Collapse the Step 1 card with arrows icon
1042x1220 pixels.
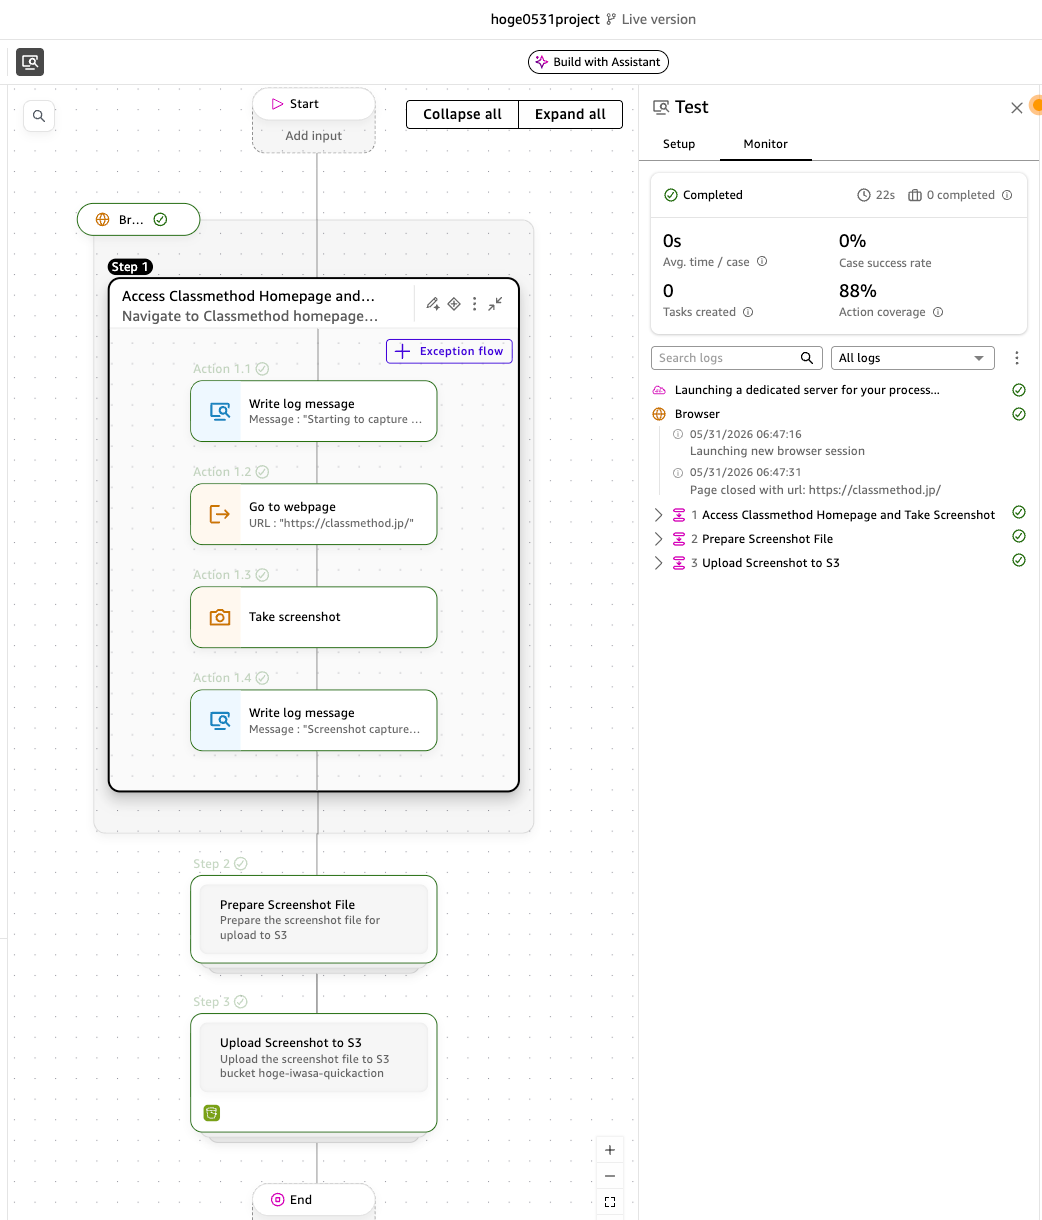point(495,304)
